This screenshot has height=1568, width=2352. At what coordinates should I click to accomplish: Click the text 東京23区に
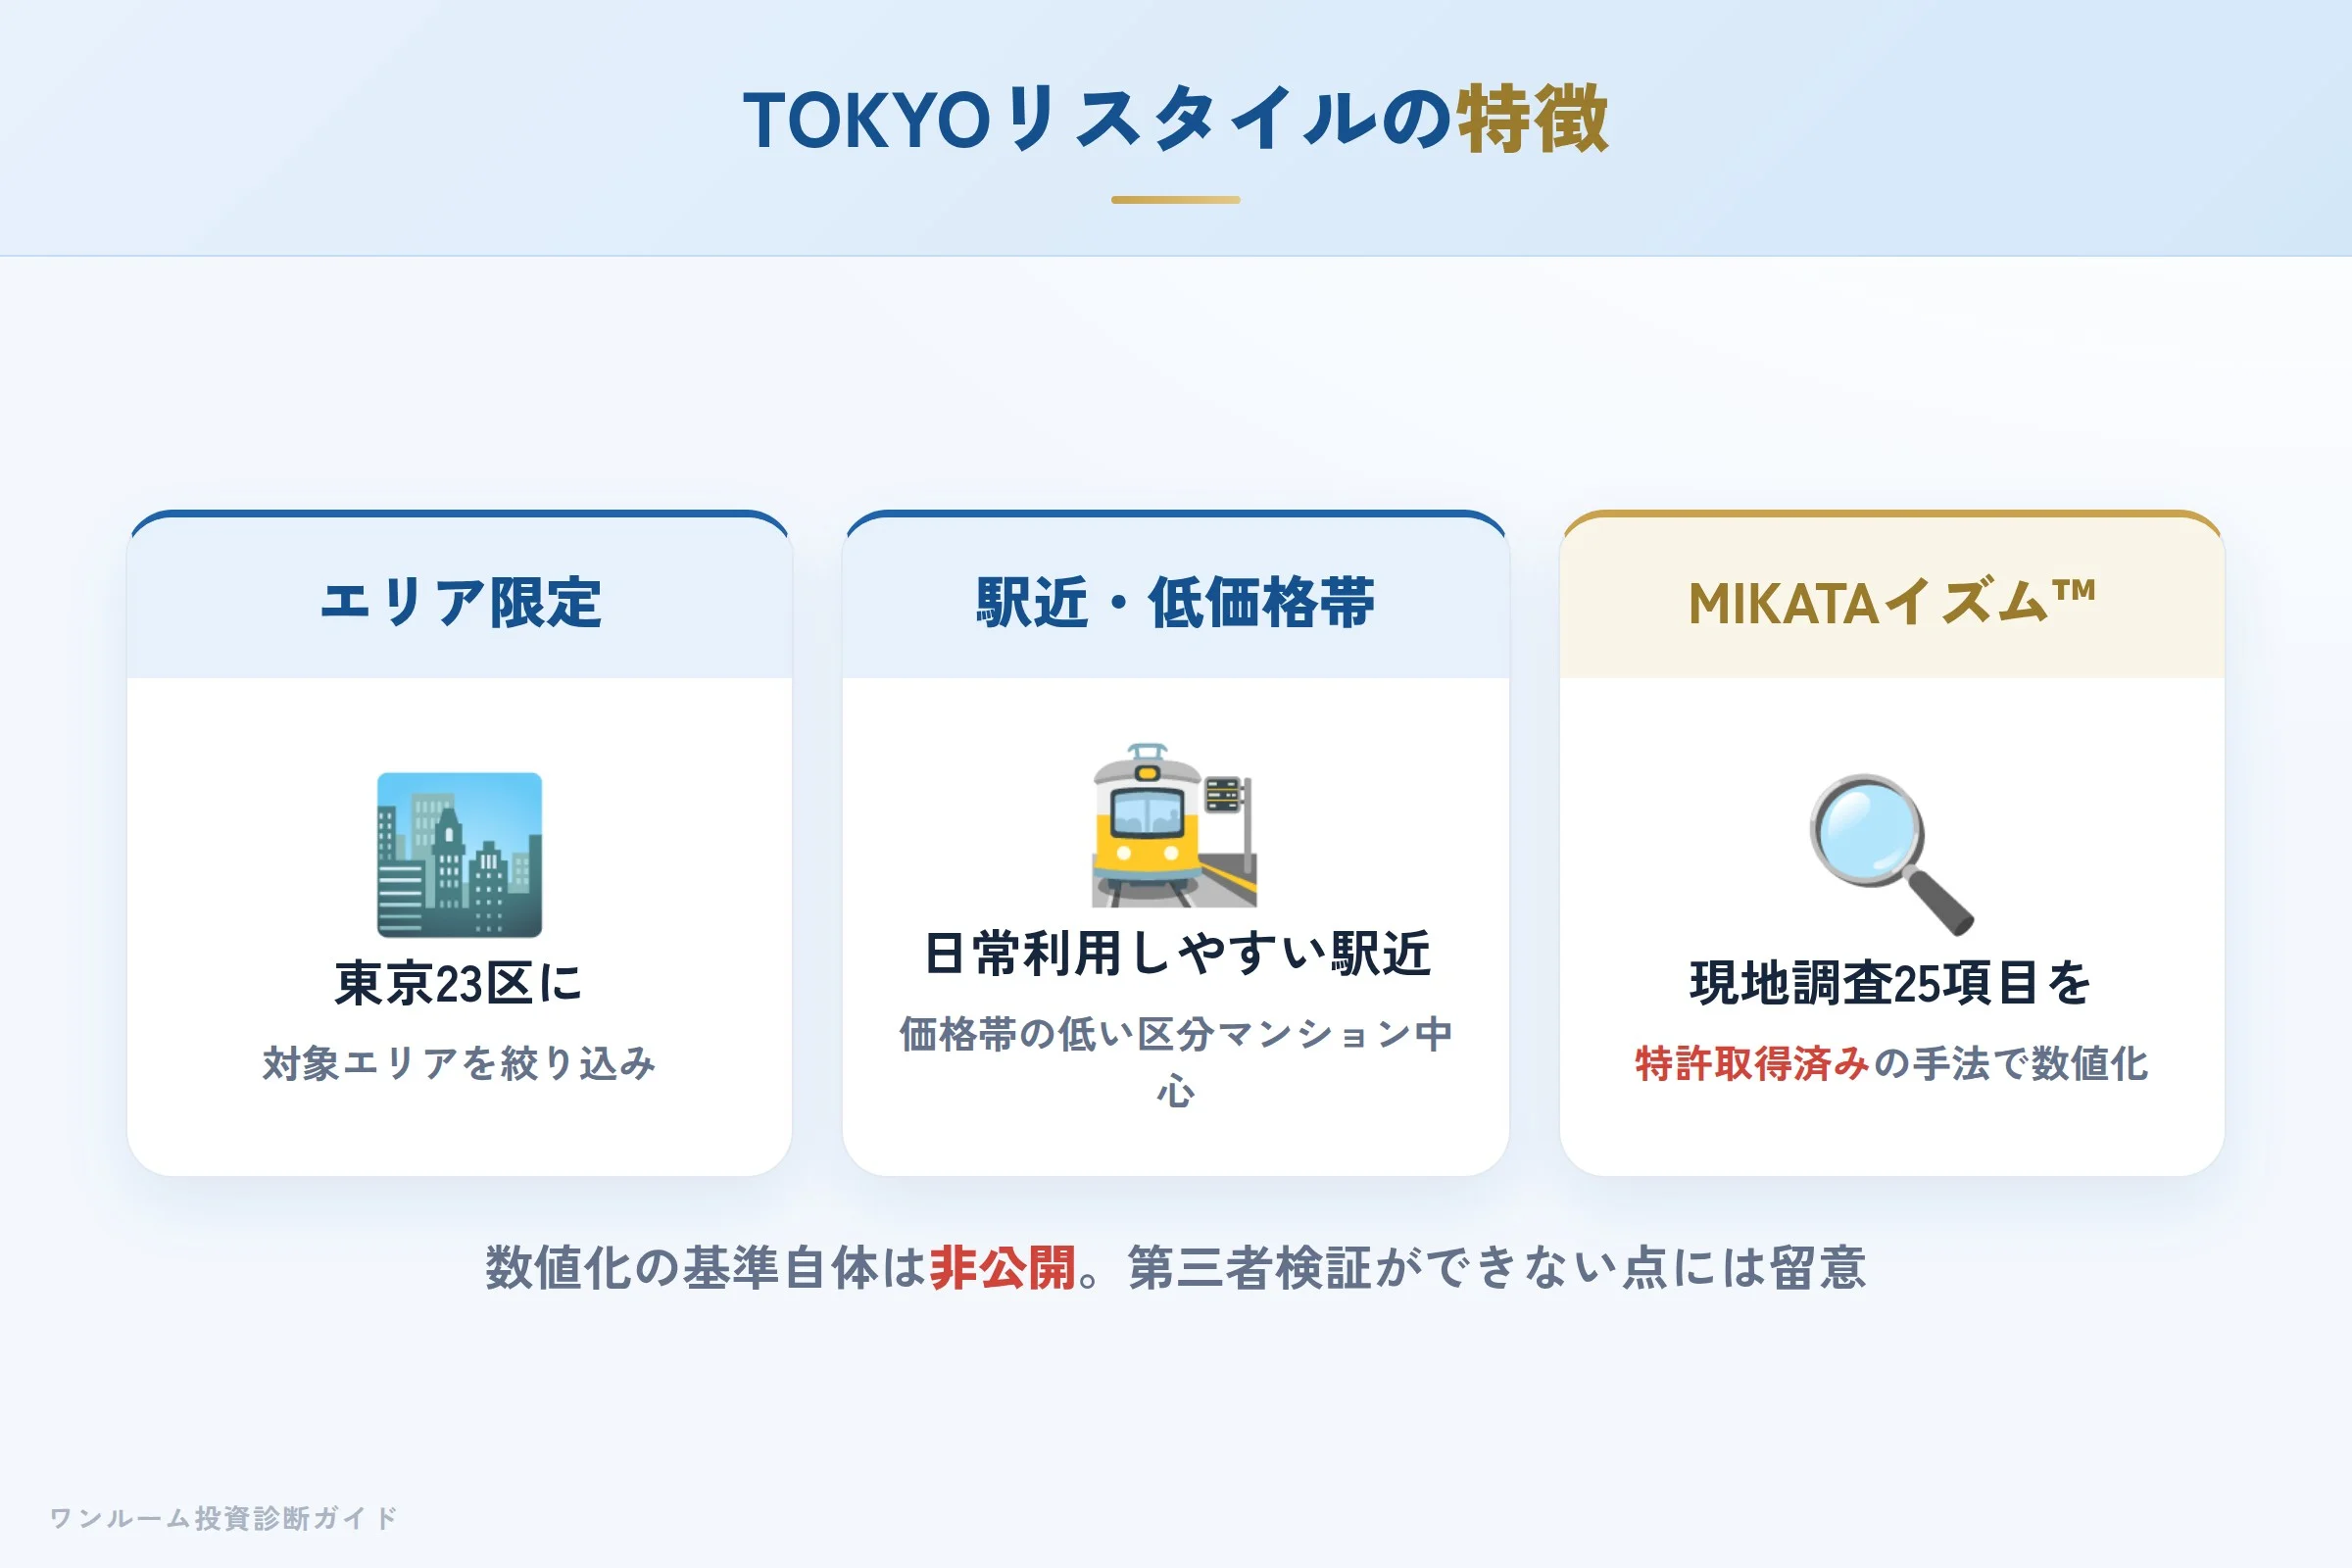tap(459, 983)
